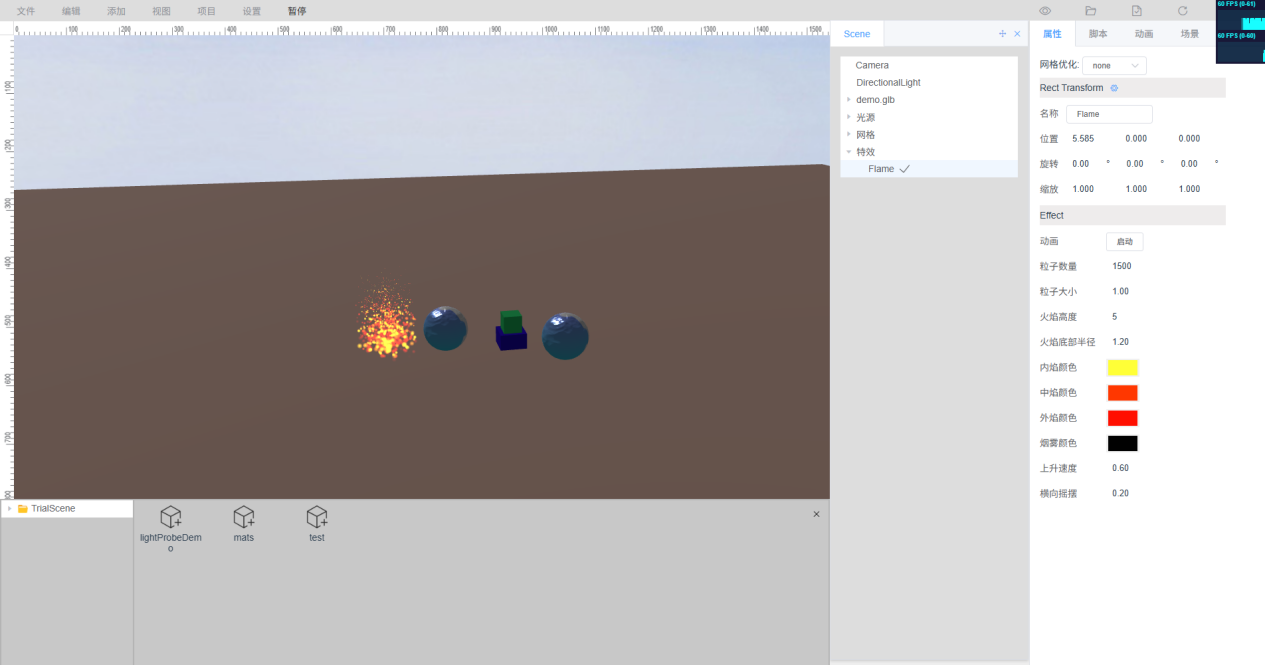
Task: Toggle the checkmark next to Flame
Action: coord(905,169)
